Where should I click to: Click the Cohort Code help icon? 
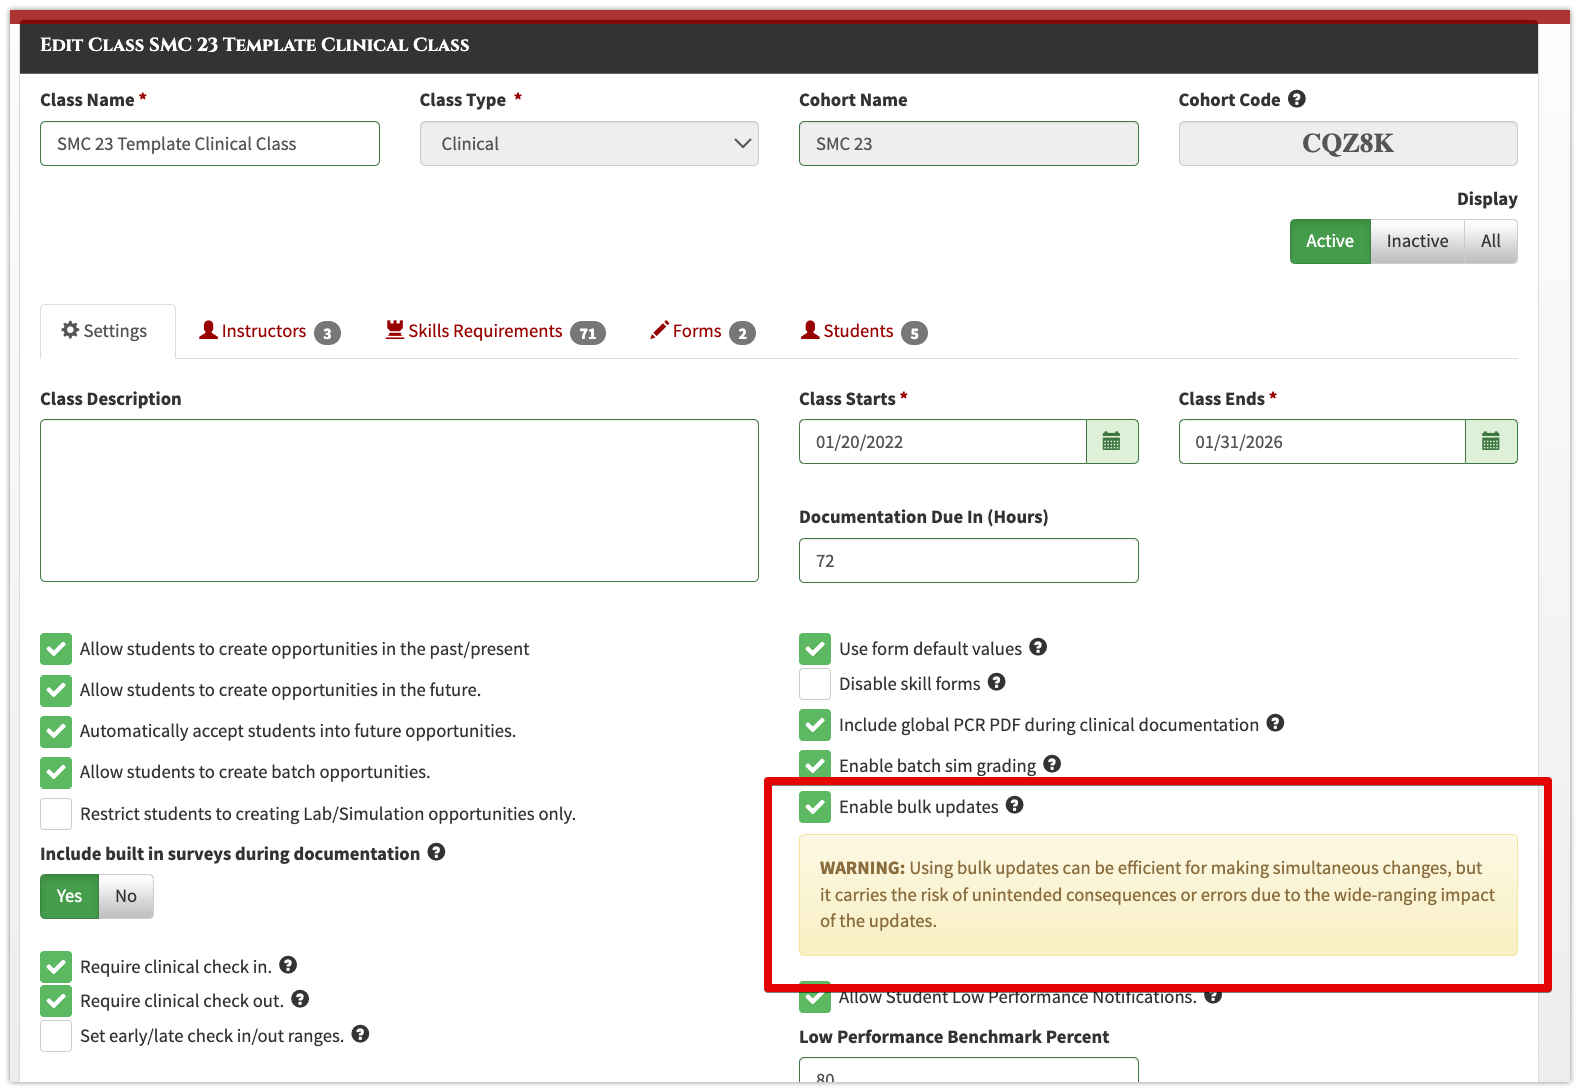1297,99
